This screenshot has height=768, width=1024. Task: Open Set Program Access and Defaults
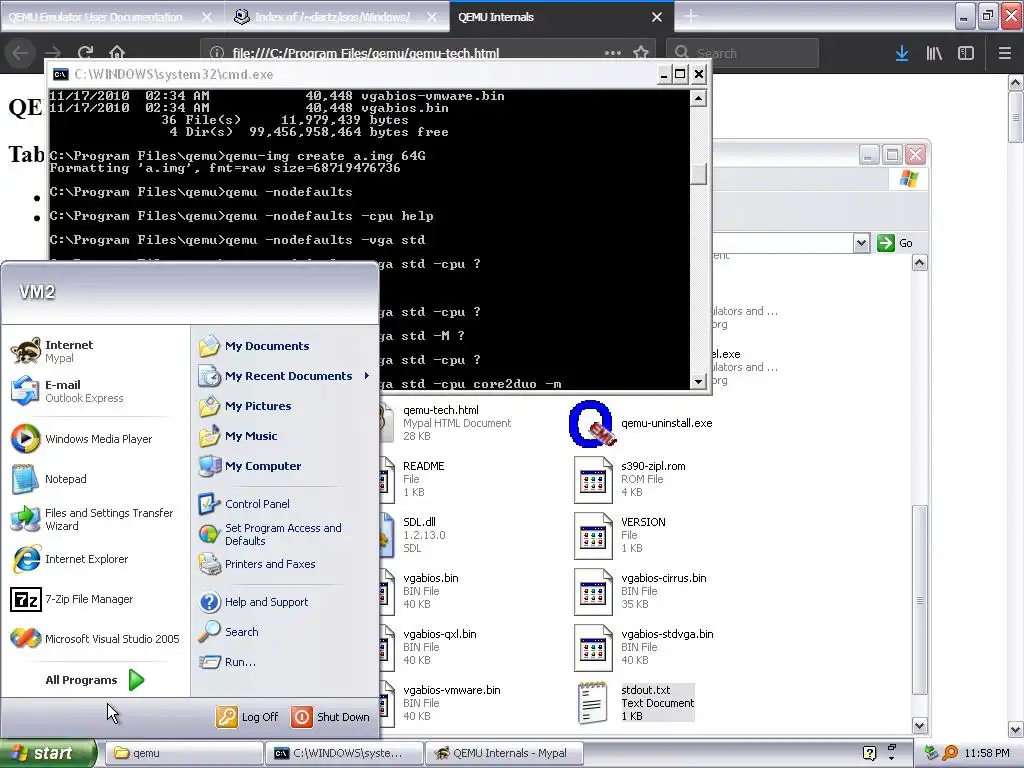point(270,534)
